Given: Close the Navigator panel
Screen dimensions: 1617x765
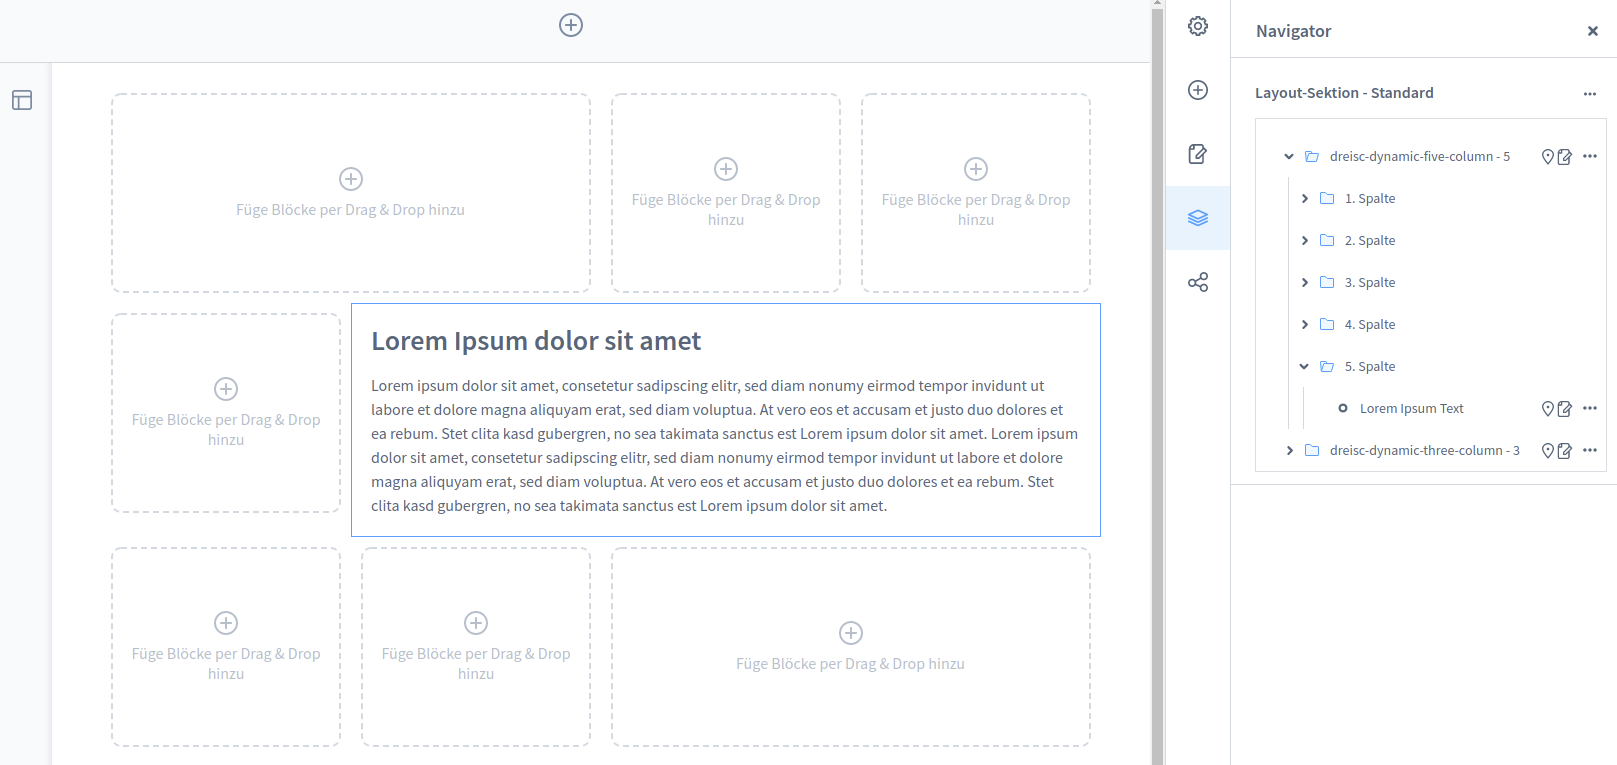Looking at the screenshot, I should tap(1593, 31).
